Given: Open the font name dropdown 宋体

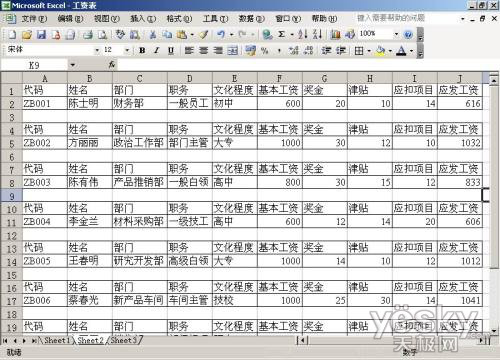Looking at the screenshot, I should (97, 51).
